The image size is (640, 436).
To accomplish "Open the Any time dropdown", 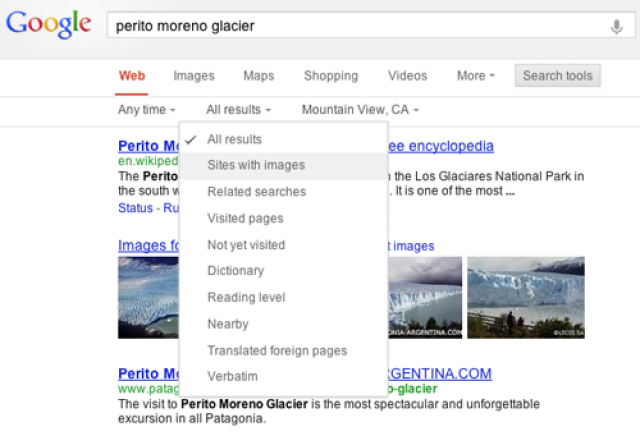I will (147, 110).
